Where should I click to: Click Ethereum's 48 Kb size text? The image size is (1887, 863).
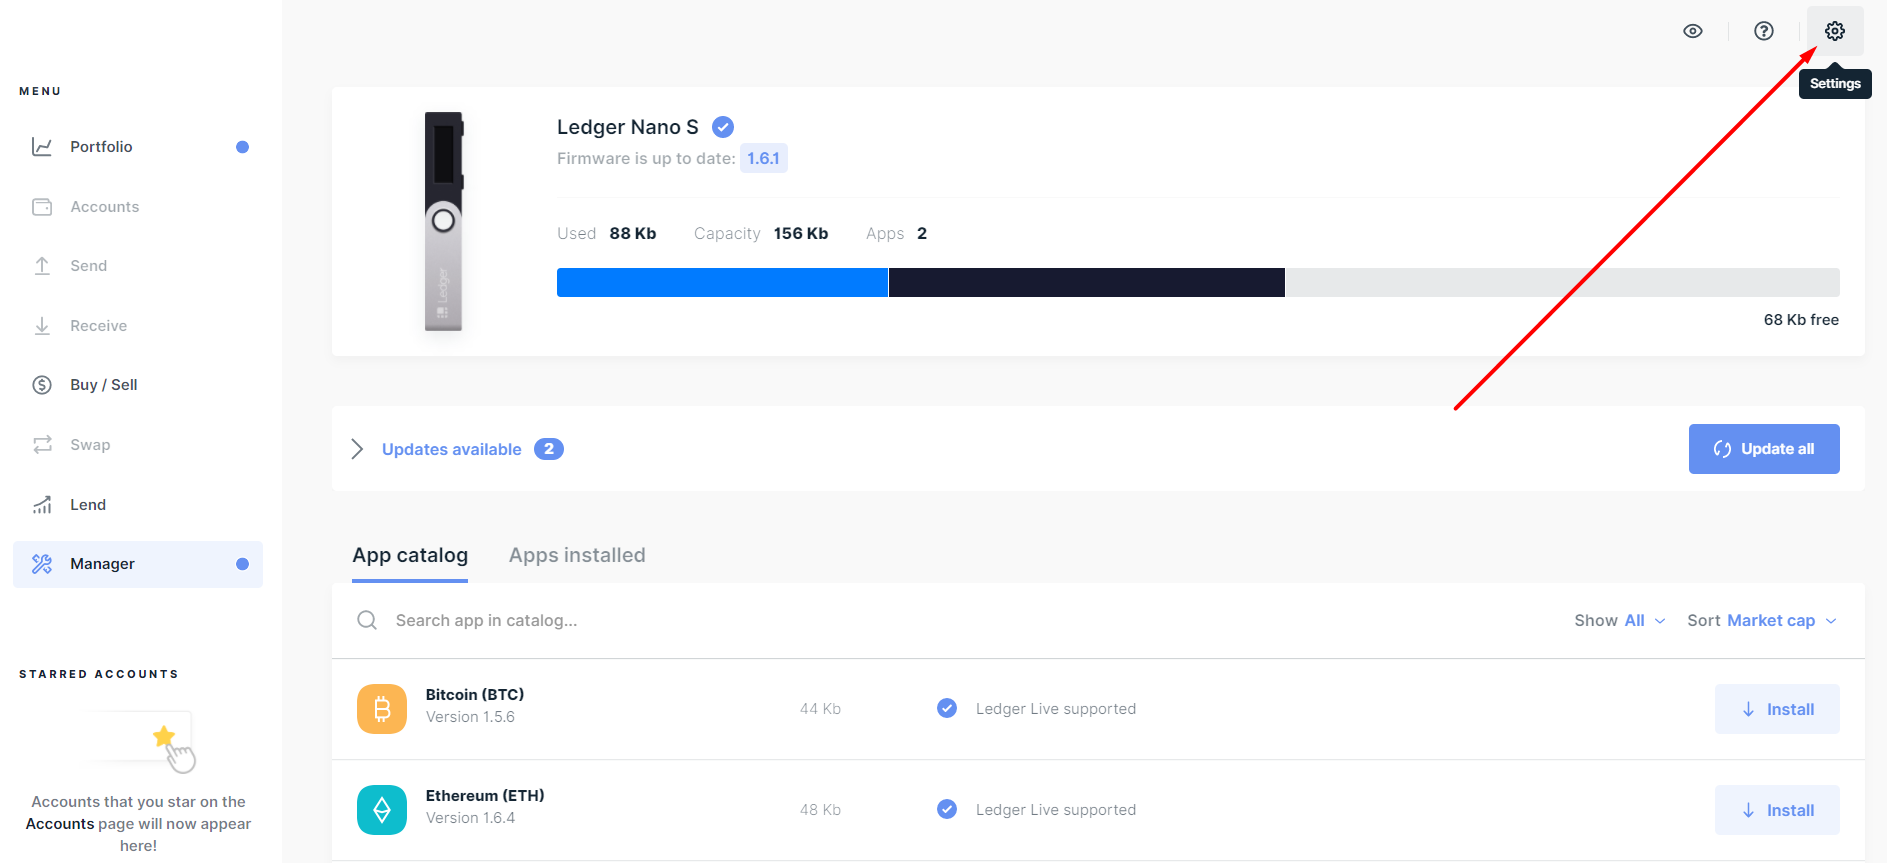pos(820,809)
